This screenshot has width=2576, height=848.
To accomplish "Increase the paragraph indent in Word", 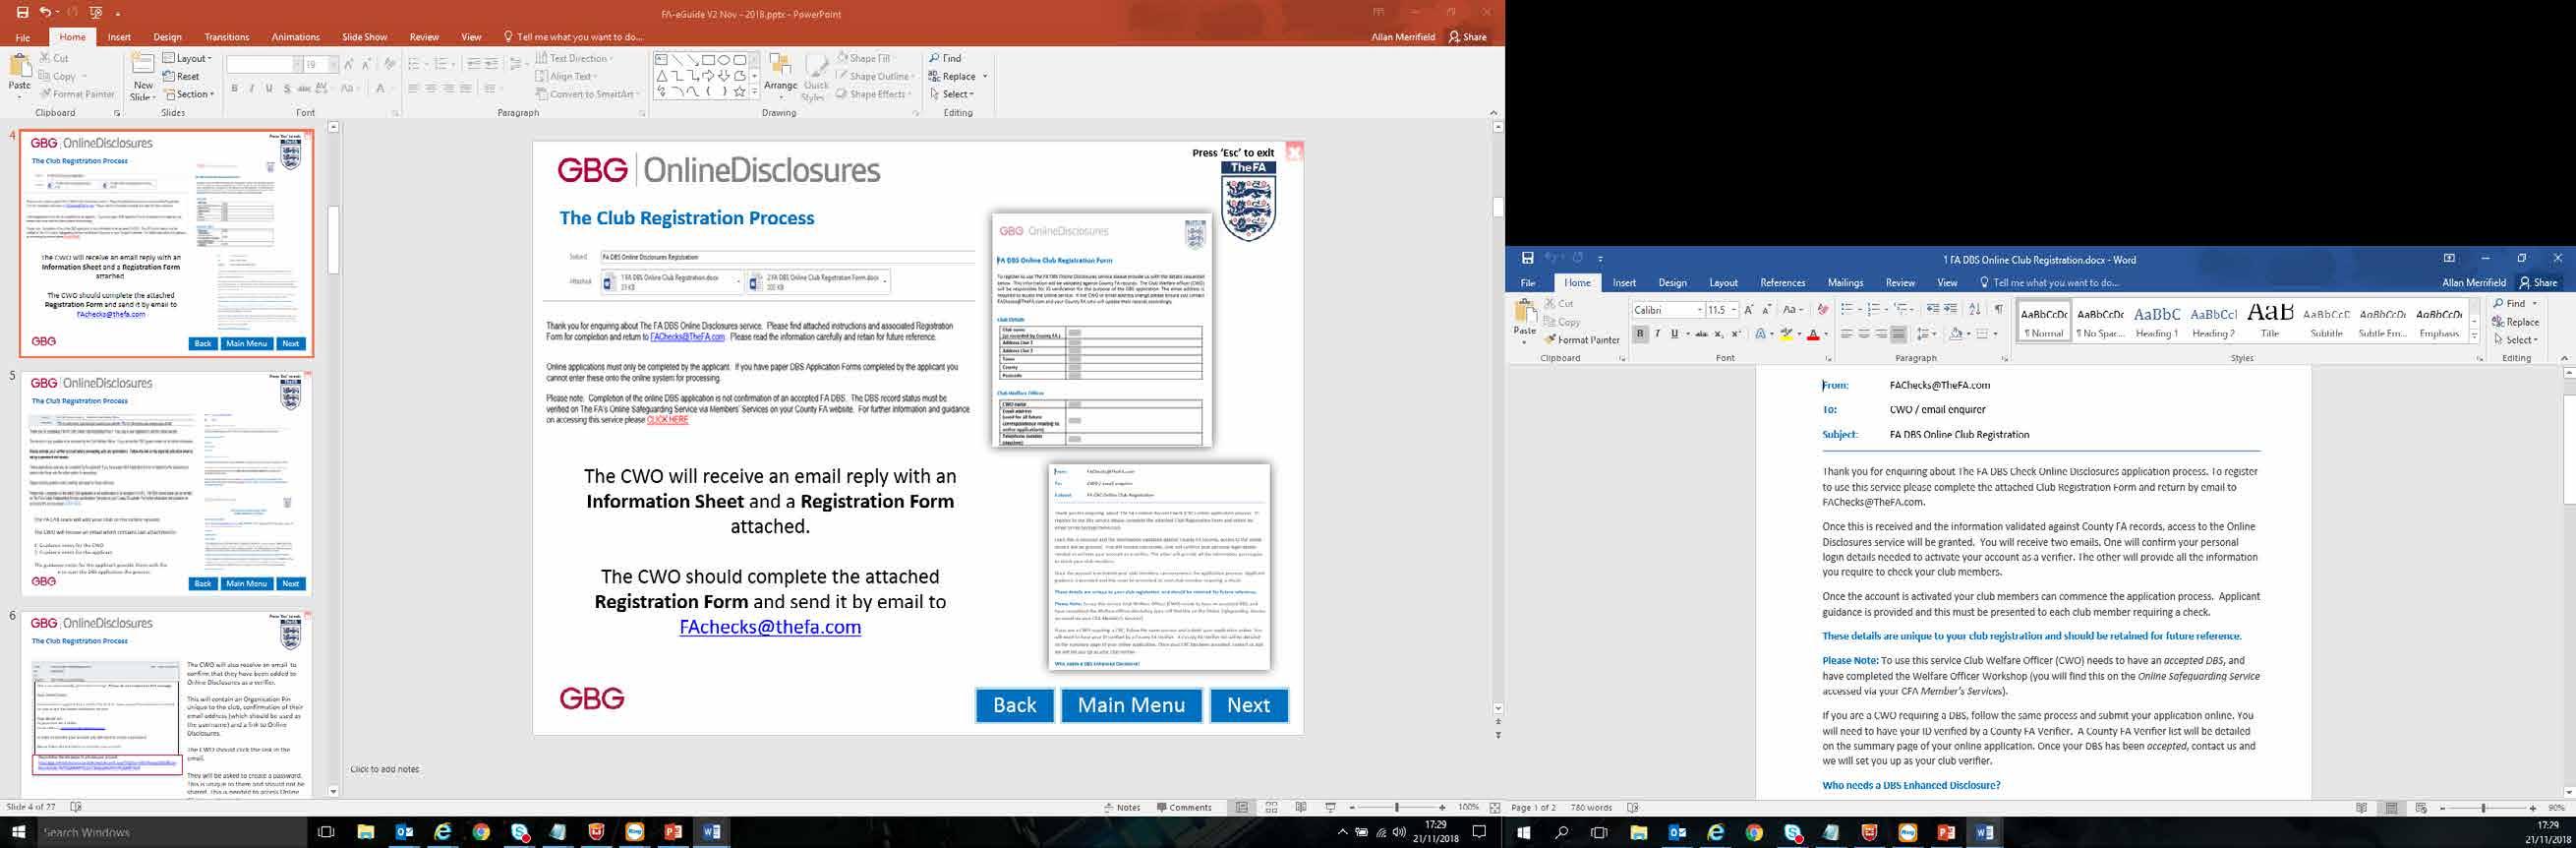I will pyautogui.click(x=1950, y=310).
